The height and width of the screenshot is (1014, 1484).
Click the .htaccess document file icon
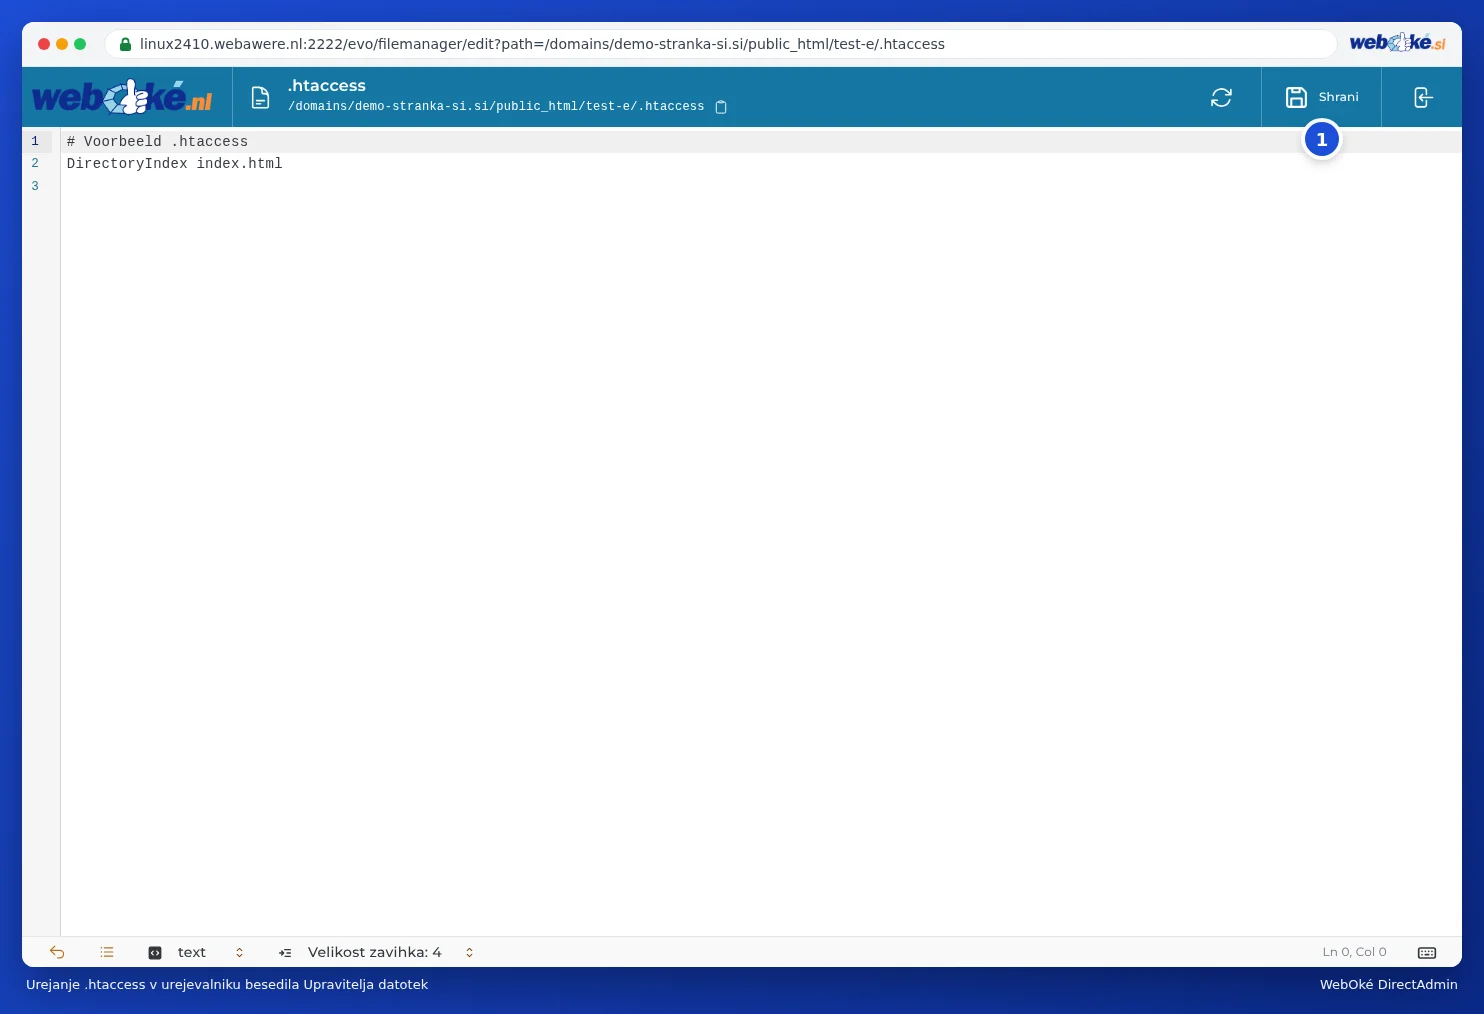(260, 97)
